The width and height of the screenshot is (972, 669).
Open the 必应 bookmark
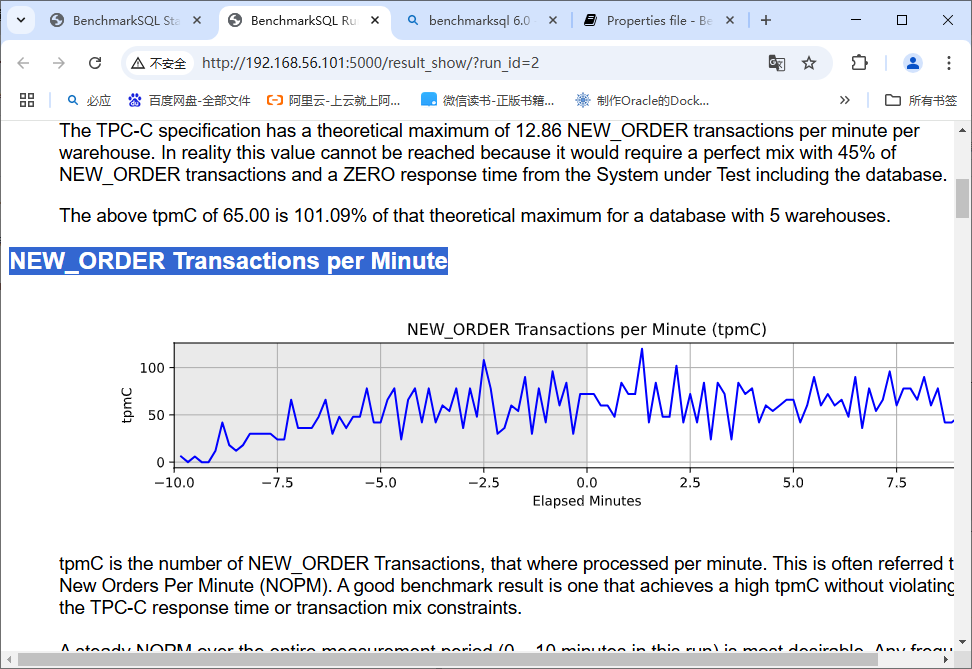click(x=89, y=100)
